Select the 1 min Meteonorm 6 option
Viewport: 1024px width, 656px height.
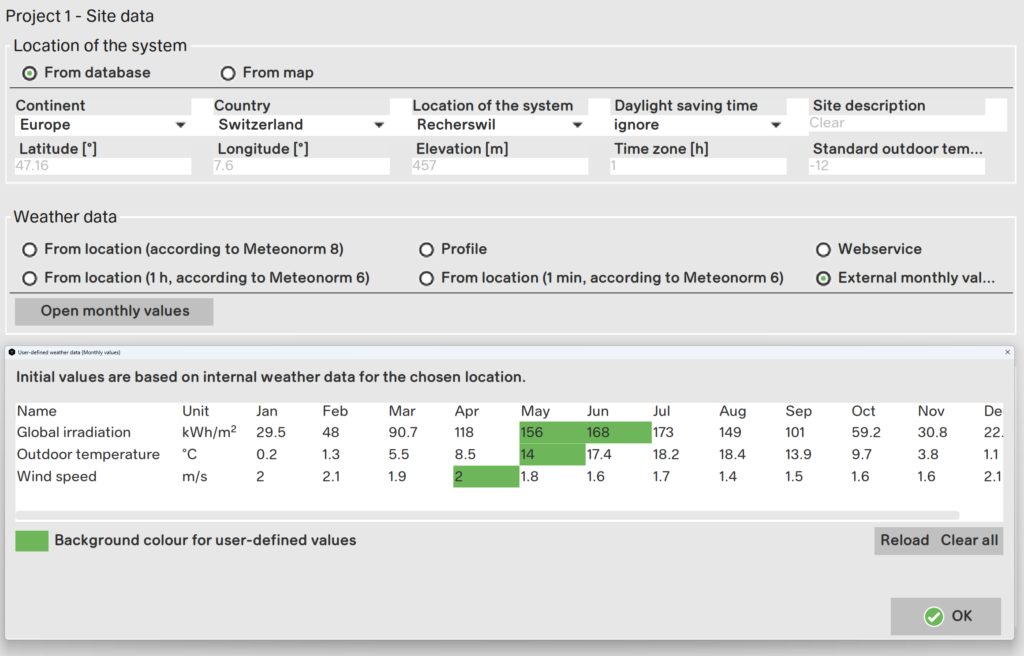(426, 278)
